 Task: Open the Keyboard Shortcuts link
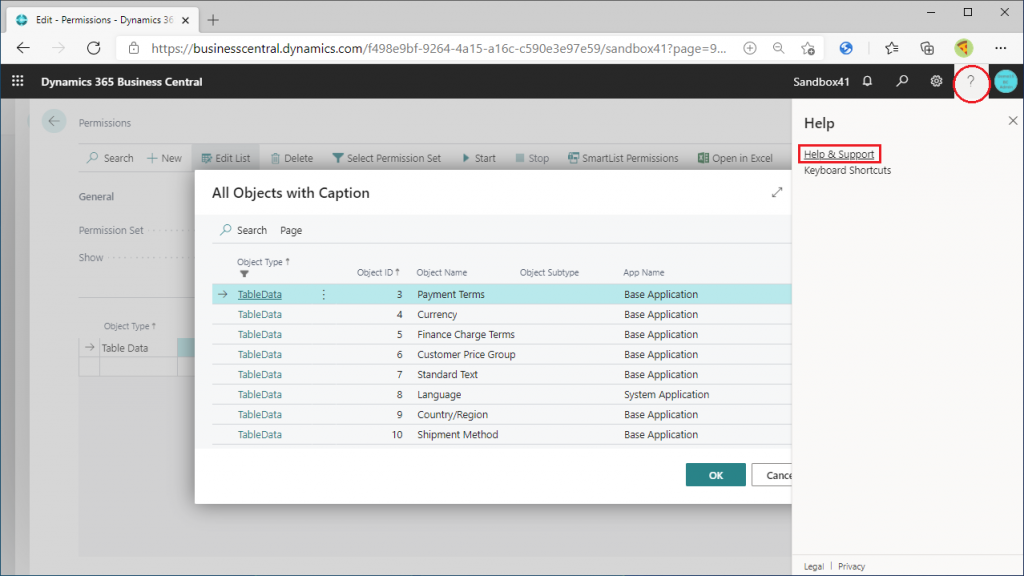(x=847, y=170)
